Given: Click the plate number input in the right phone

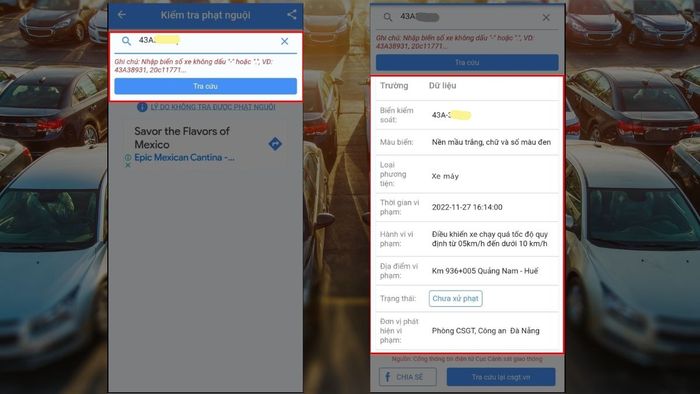Looking at the screenshot, I should tap(467, 17).
